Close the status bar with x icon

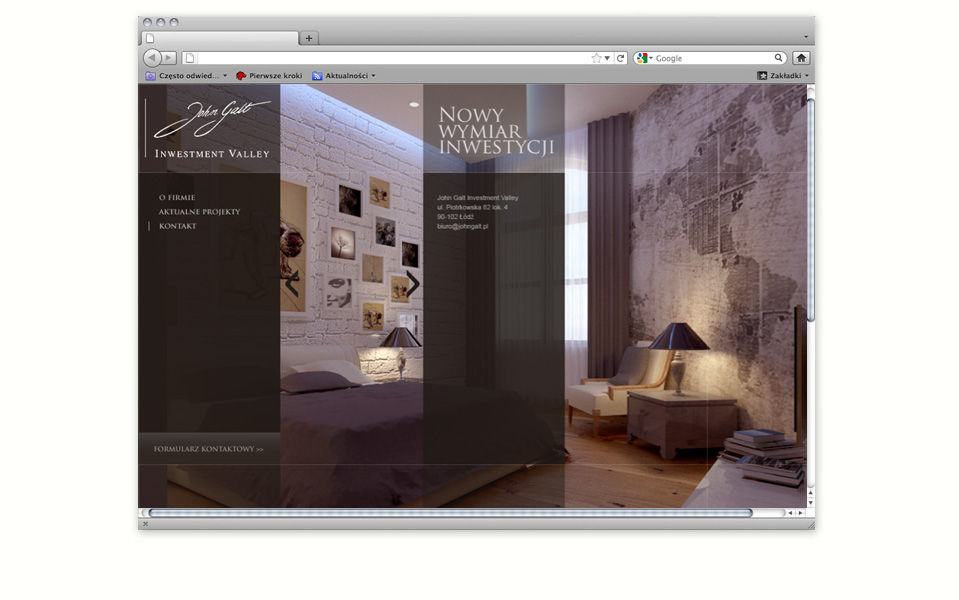click(146, 524)
